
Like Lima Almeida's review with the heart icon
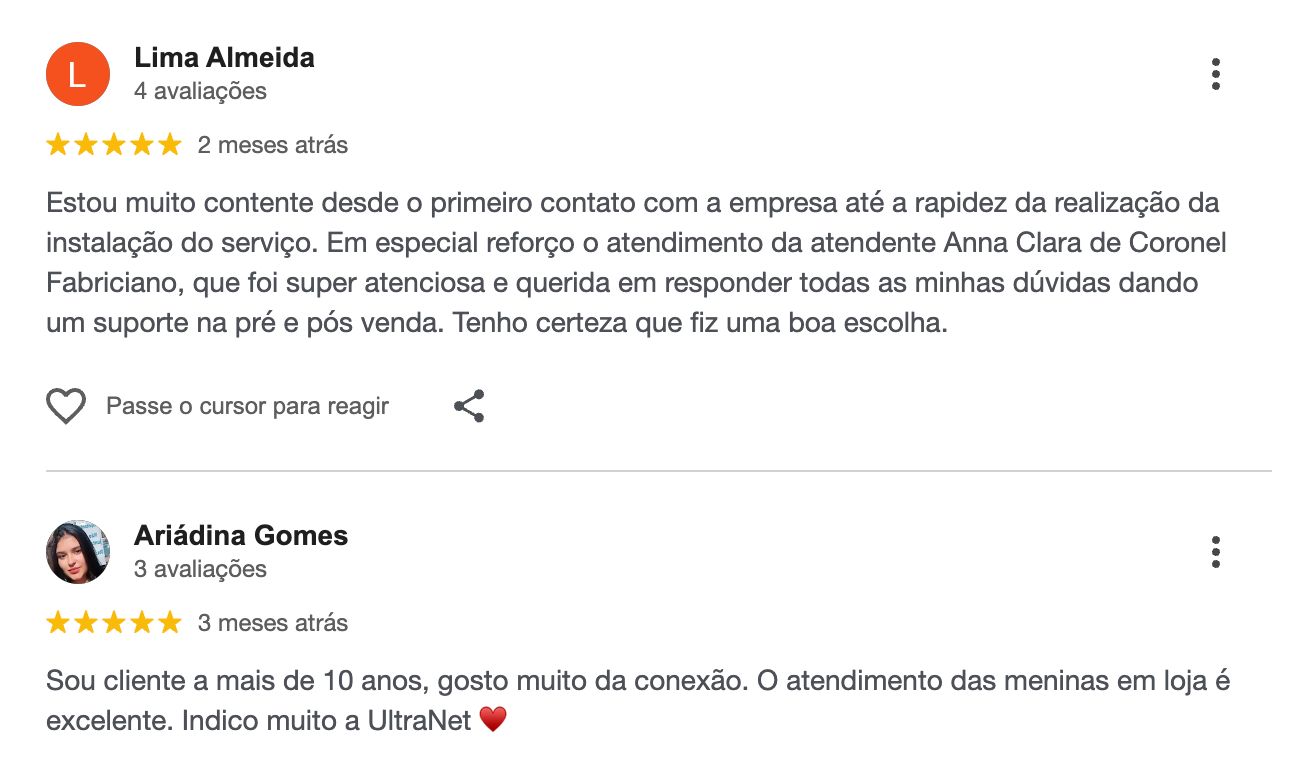pos(66,407)
